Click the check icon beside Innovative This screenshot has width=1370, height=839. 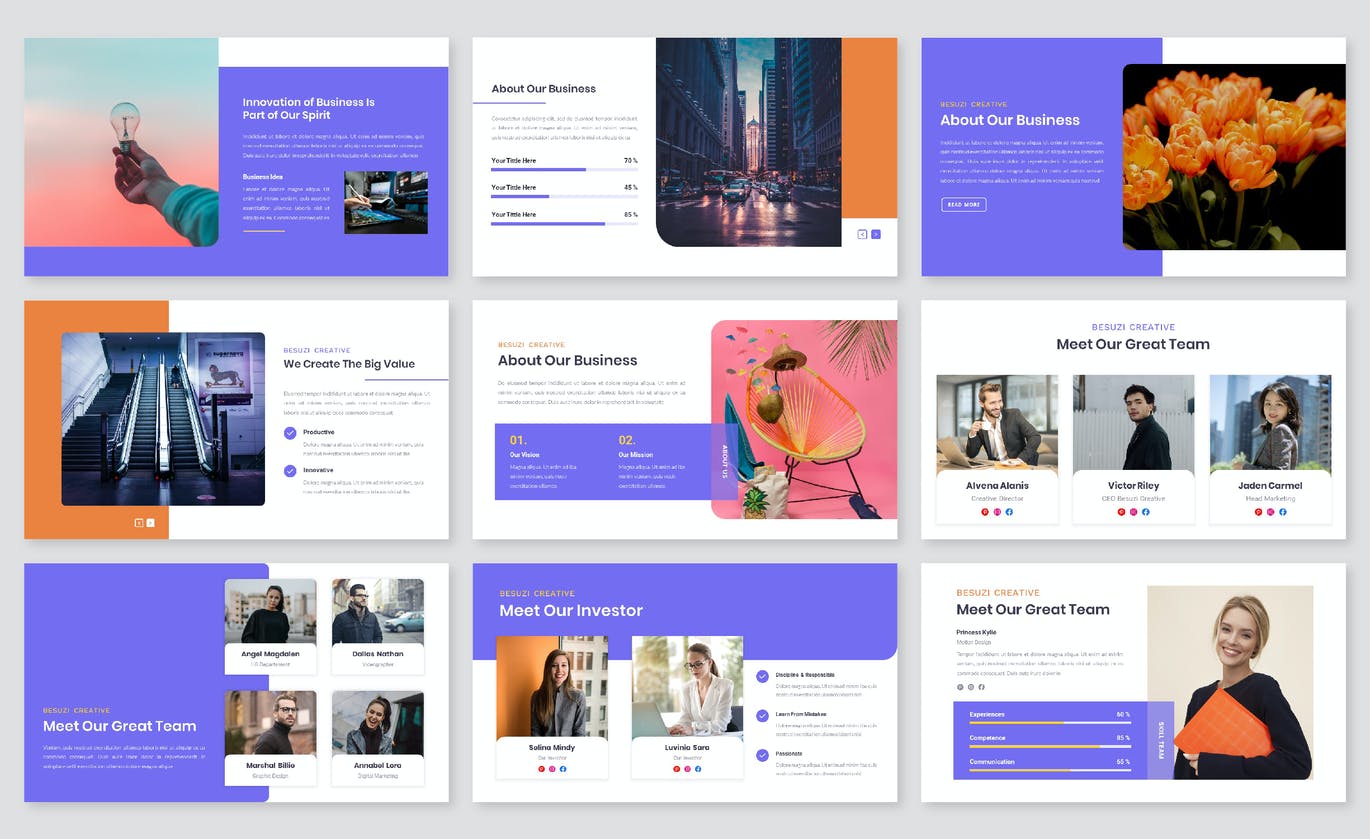[290, 470]
